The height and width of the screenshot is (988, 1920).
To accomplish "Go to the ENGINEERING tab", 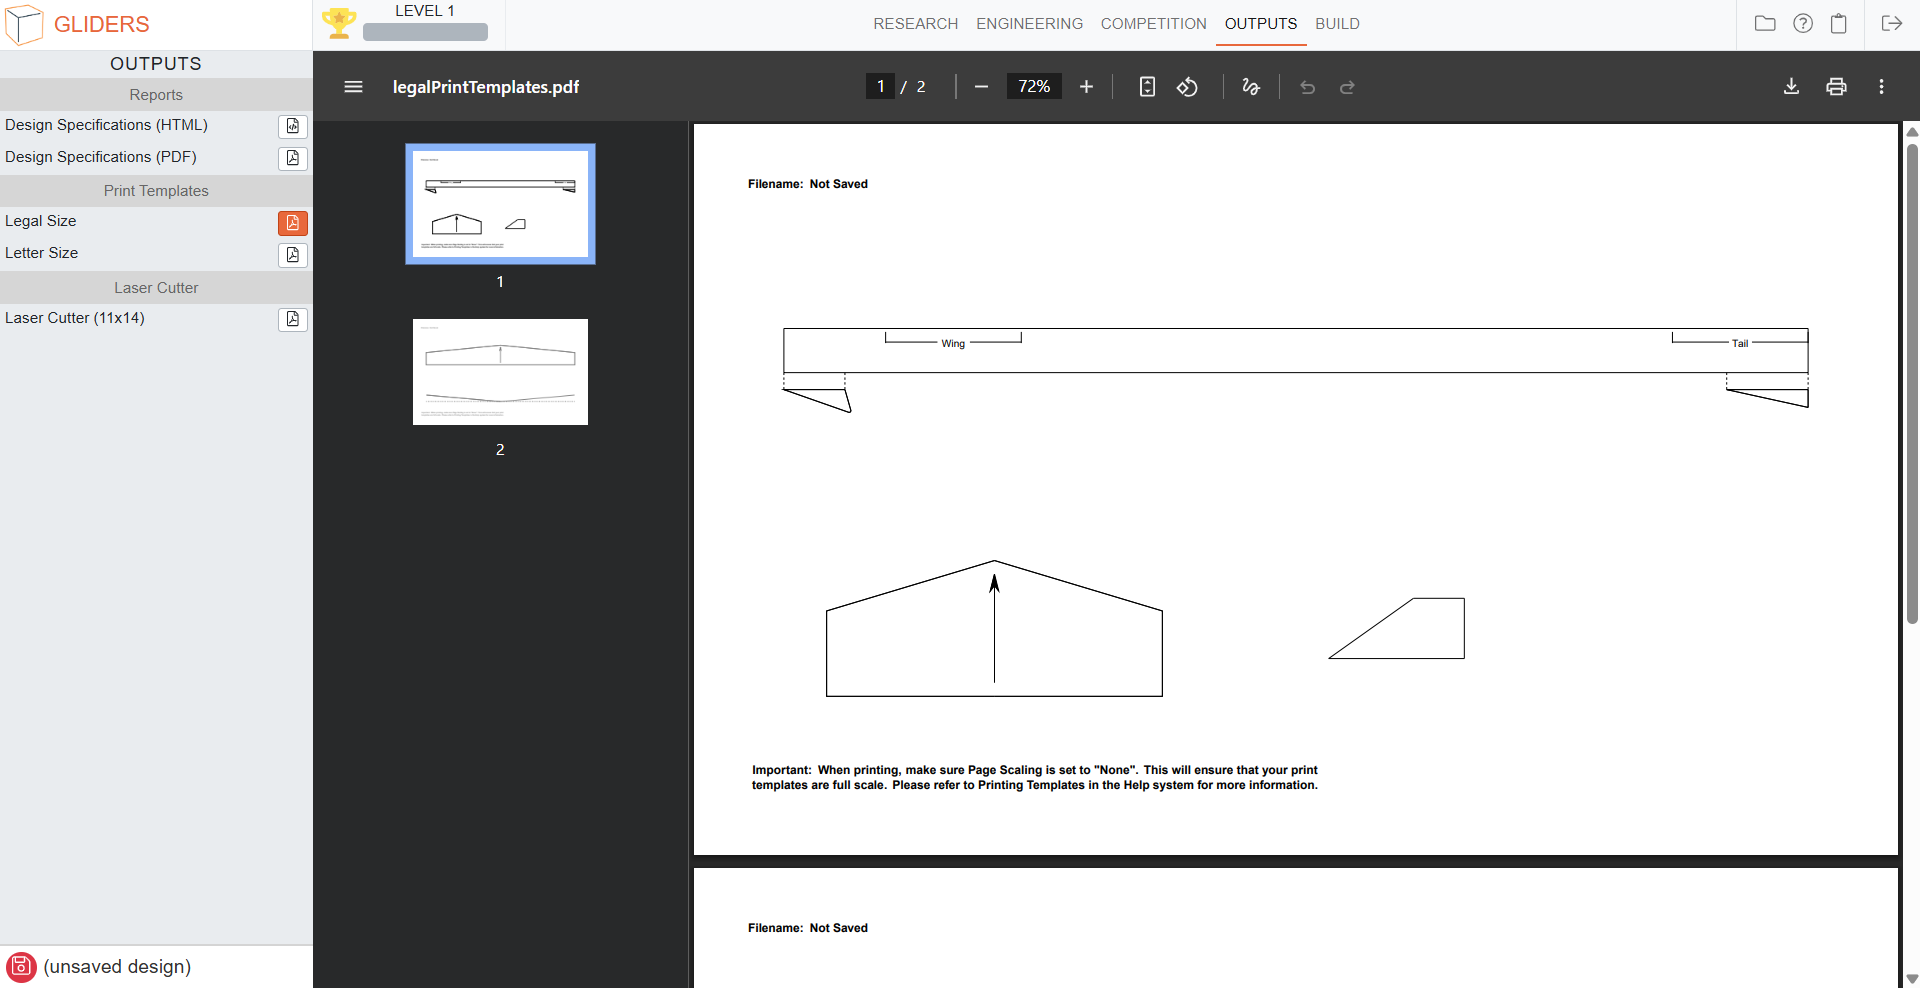I will pyautogui.click(x=1029, y=24).
